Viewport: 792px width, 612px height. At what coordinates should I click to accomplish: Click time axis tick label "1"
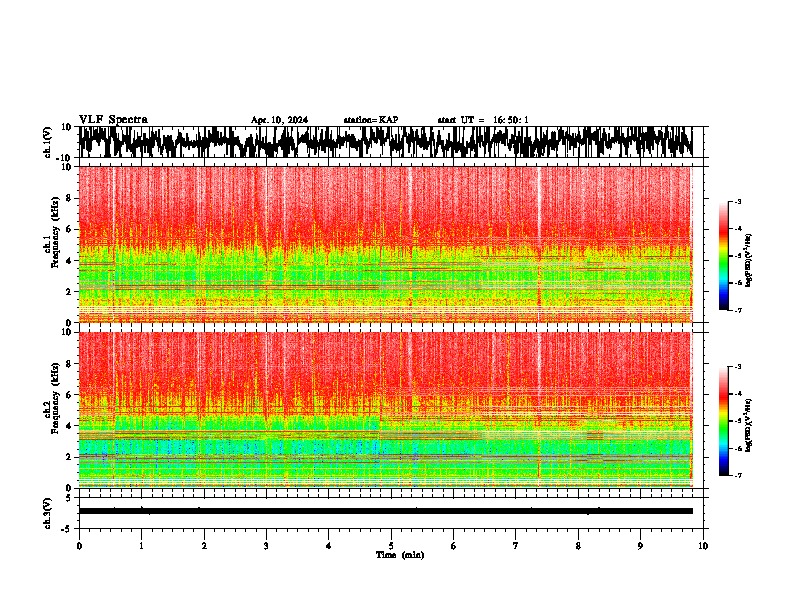click(x=141, y=546)
